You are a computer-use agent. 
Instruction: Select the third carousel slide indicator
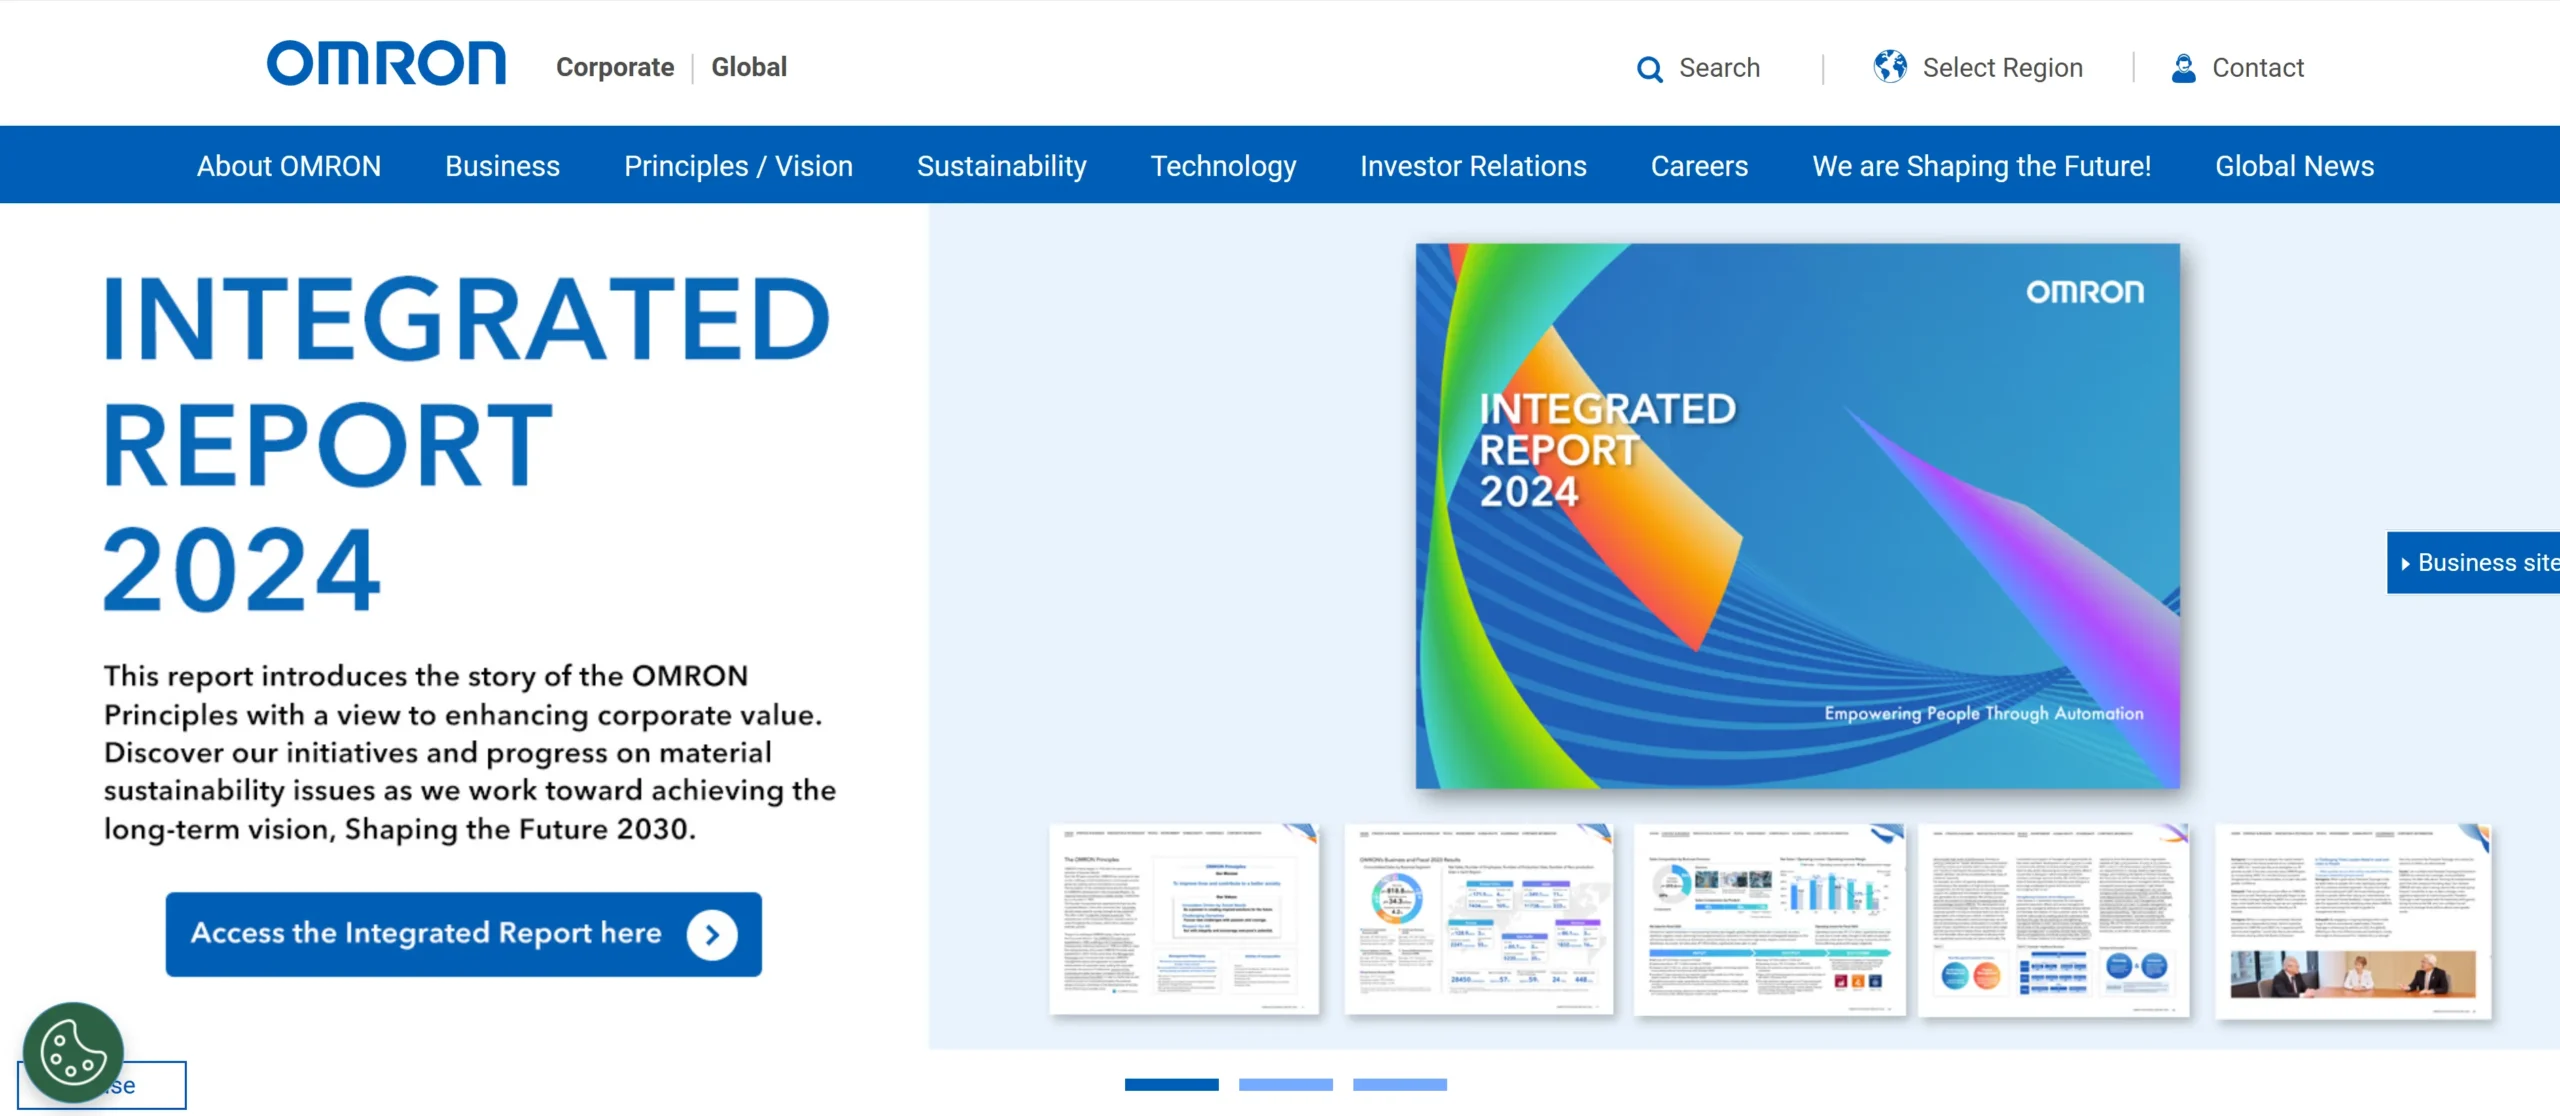1399,1084
